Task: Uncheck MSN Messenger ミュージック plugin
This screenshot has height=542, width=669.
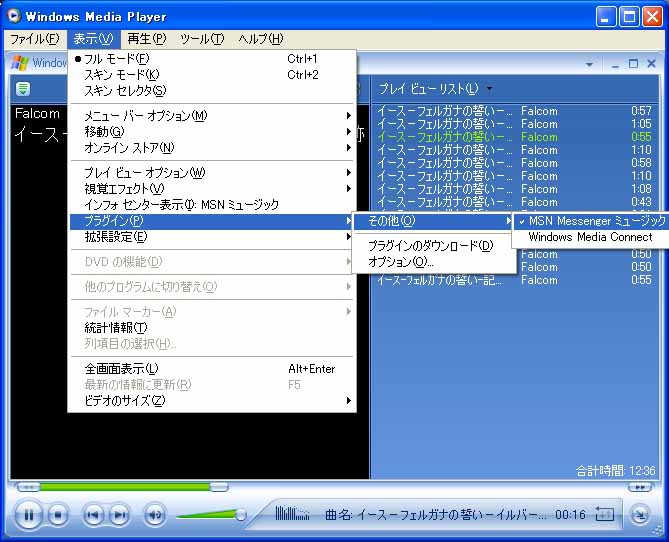Action: point(590,221)
